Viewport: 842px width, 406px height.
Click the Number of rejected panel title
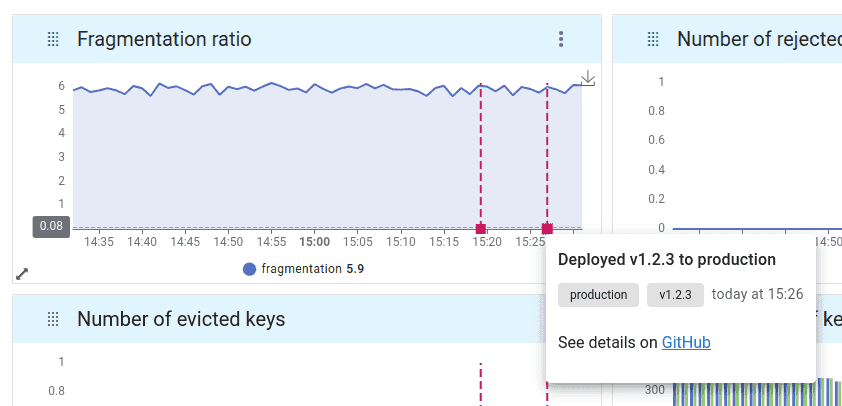click(758, 39)
